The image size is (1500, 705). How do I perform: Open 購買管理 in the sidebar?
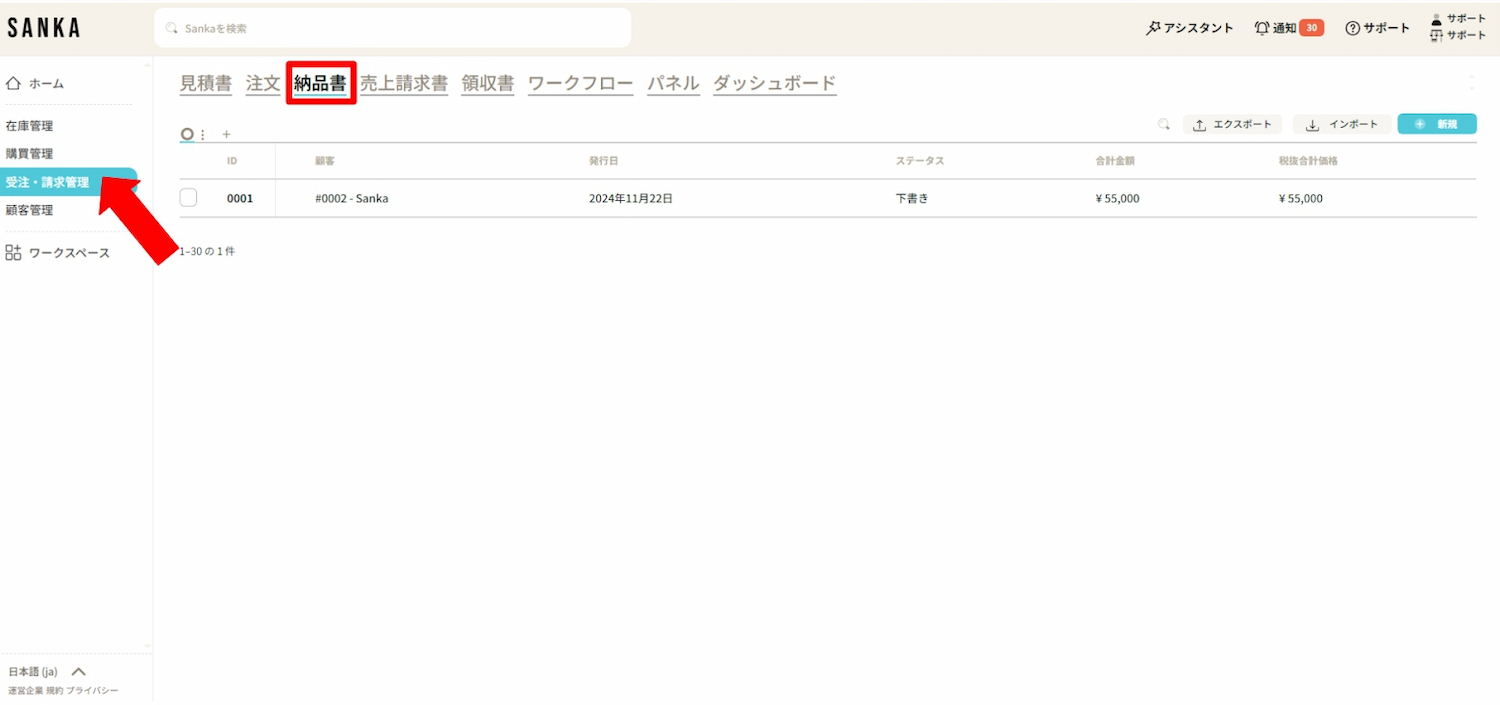click(30, 154)
